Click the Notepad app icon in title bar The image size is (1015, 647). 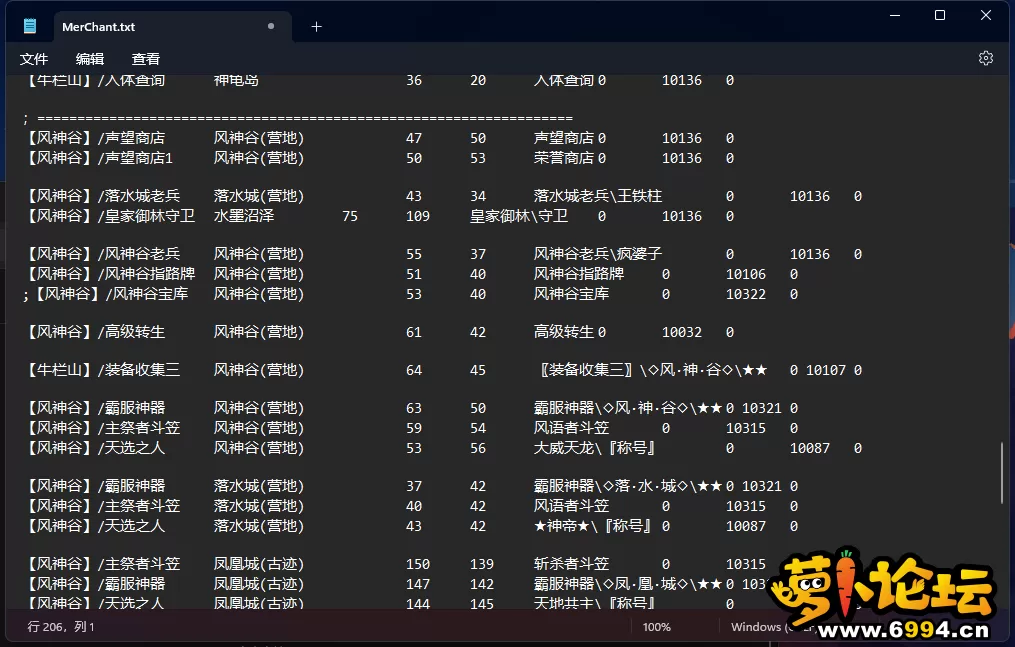click(x=30, y=27)
